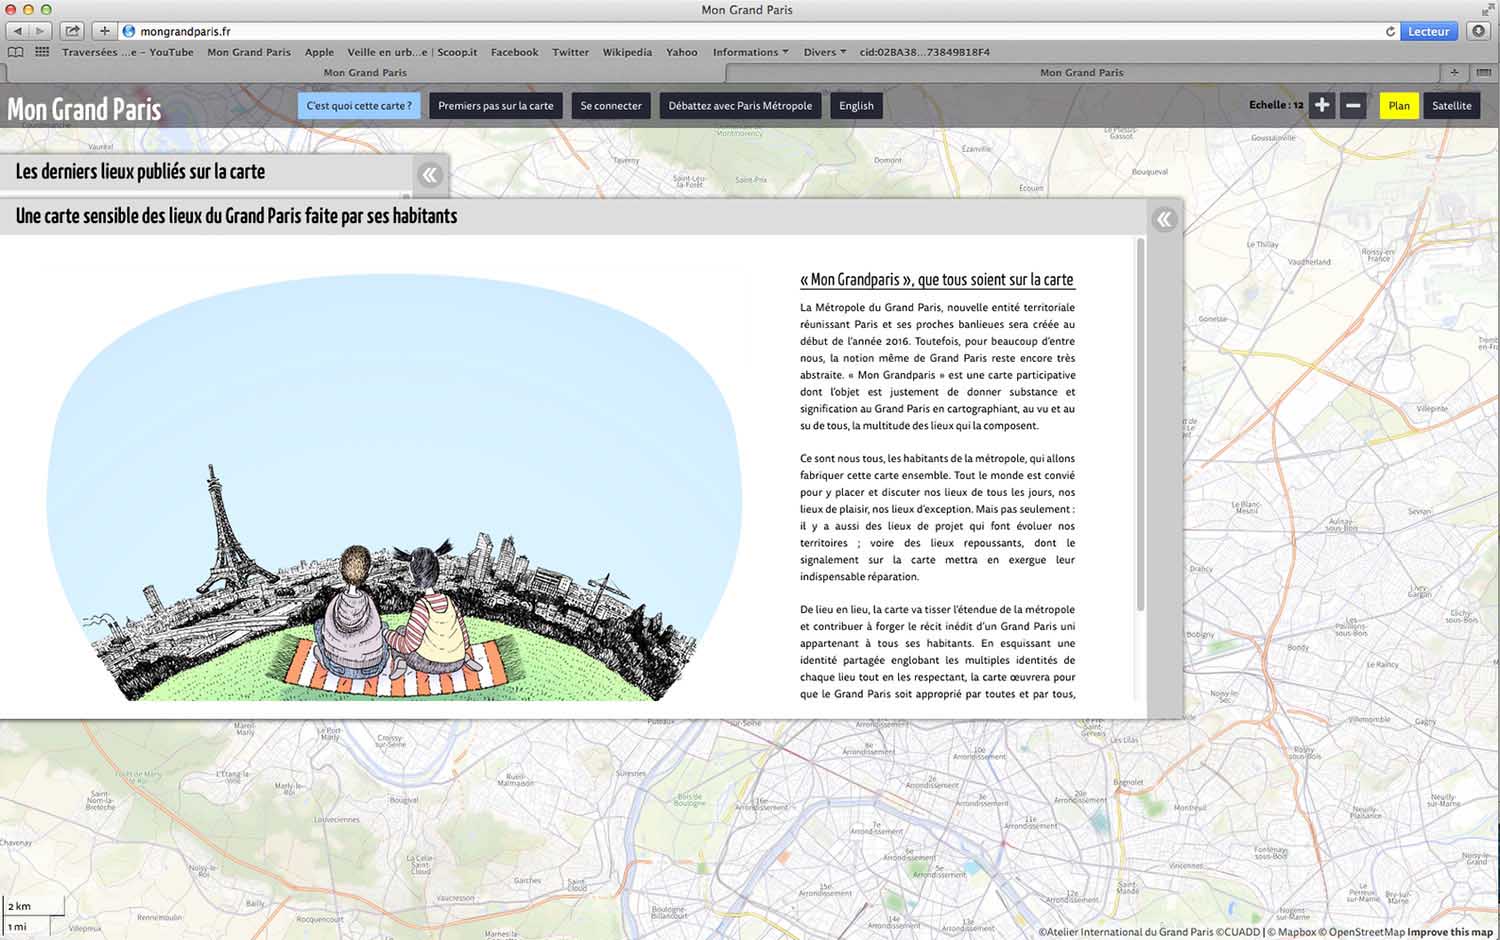Expand the Informations bookmarks folder
The image size is (1500, 940).
point(750,52)
